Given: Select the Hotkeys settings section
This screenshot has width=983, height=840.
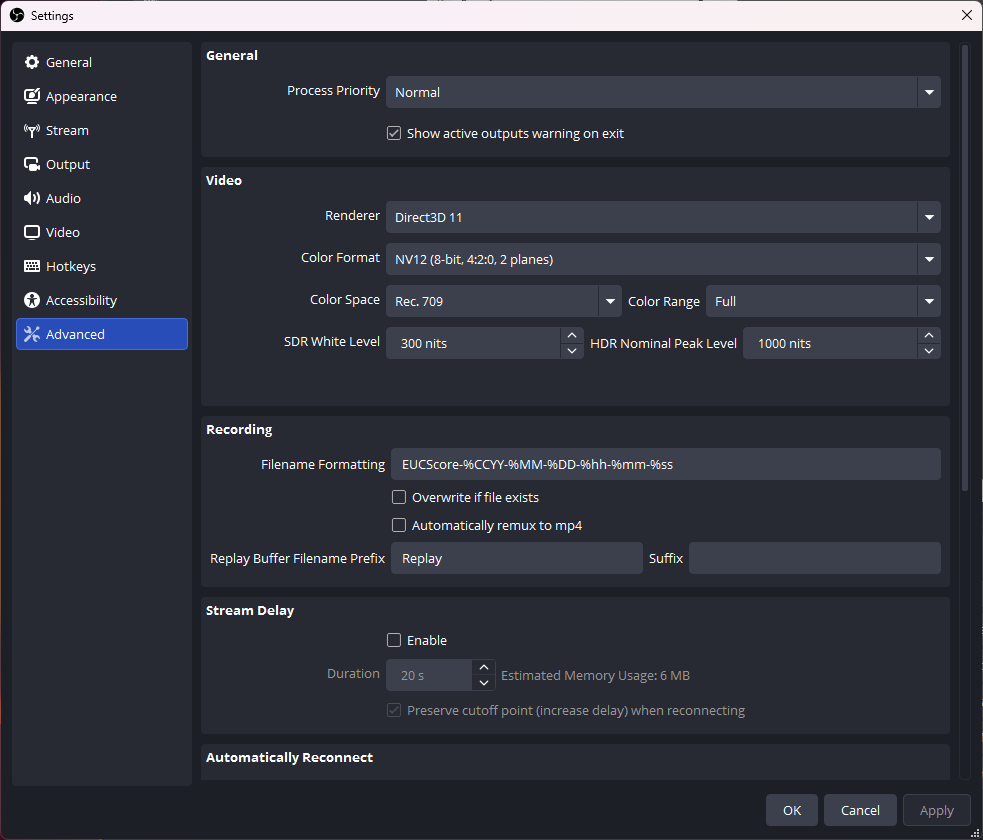Looking at the screenshot, I should (x=70, y=266).
